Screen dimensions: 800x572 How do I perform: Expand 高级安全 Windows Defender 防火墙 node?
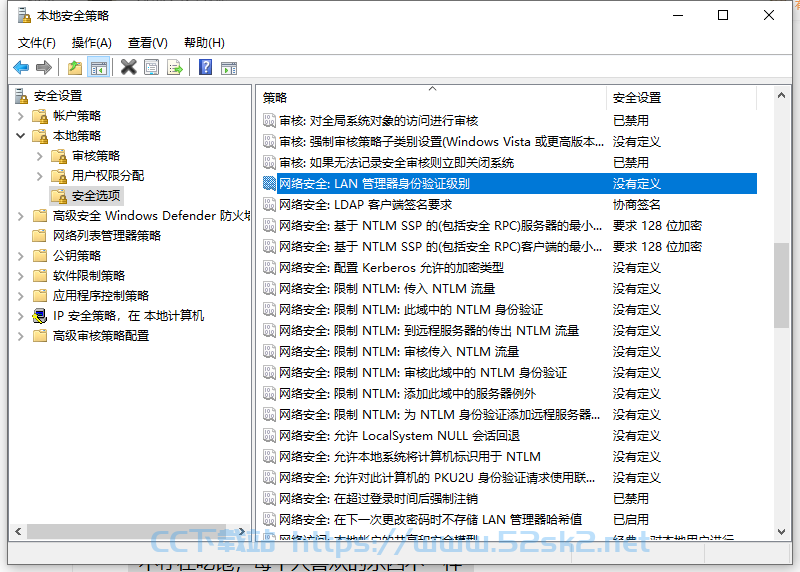click(20, 216)
